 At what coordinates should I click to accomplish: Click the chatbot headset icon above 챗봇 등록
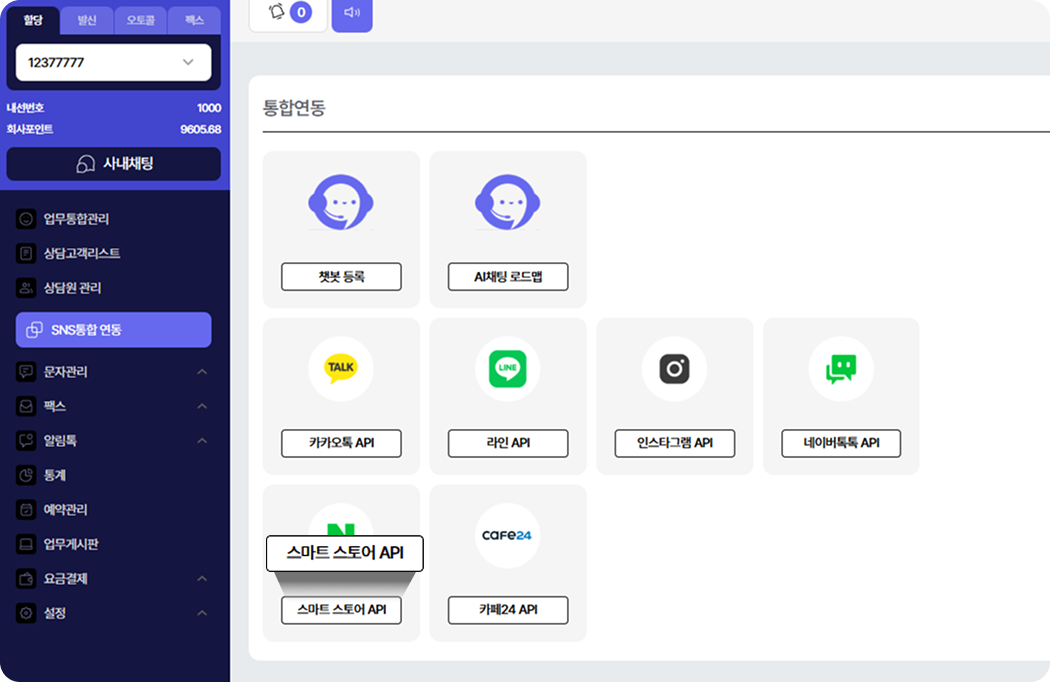(x=341, y=203)
